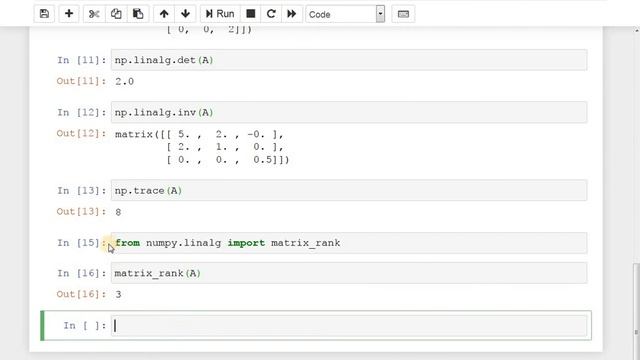Click the Out[12] prompt label

point(81,133)
